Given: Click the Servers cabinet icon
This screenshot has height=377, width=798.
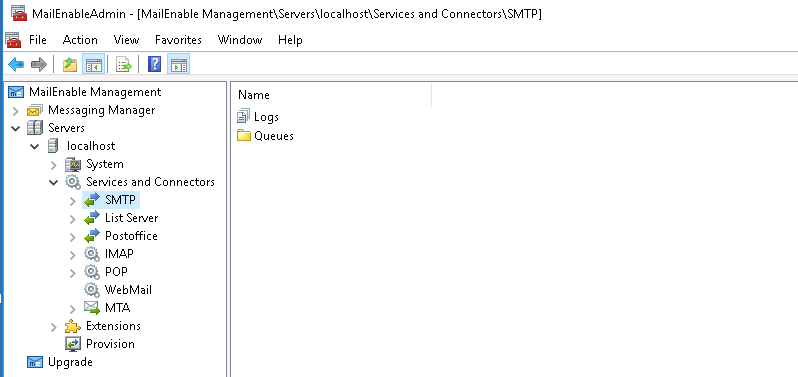Looking at the screenshot, I should pyautogui.click(x=35, y=128).
